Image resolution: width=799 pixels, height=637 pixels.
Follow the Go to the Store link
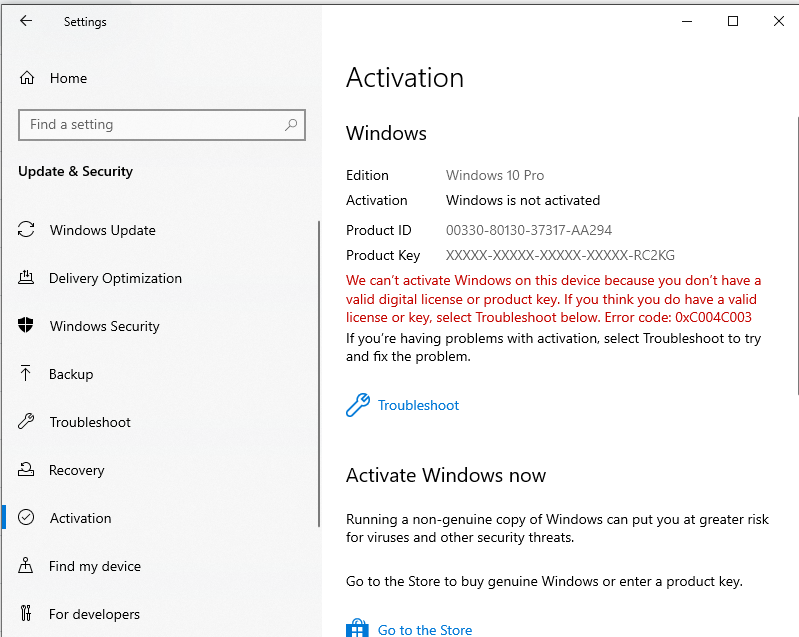pyautogui.click(x=425, y=630)
